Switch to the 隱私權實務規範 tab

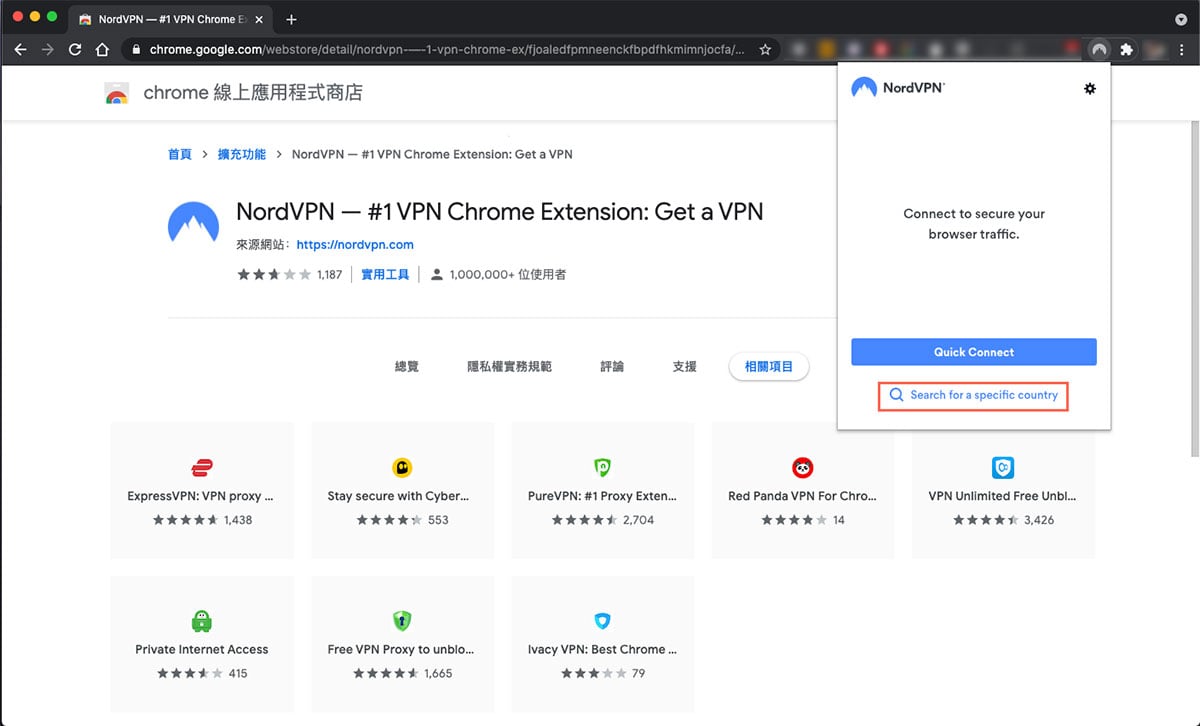510,367
